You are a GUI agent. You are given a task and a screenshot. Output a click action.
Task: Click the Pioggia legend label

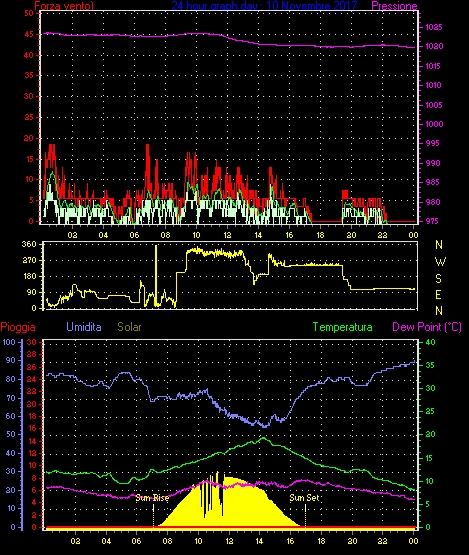(18, 327)
